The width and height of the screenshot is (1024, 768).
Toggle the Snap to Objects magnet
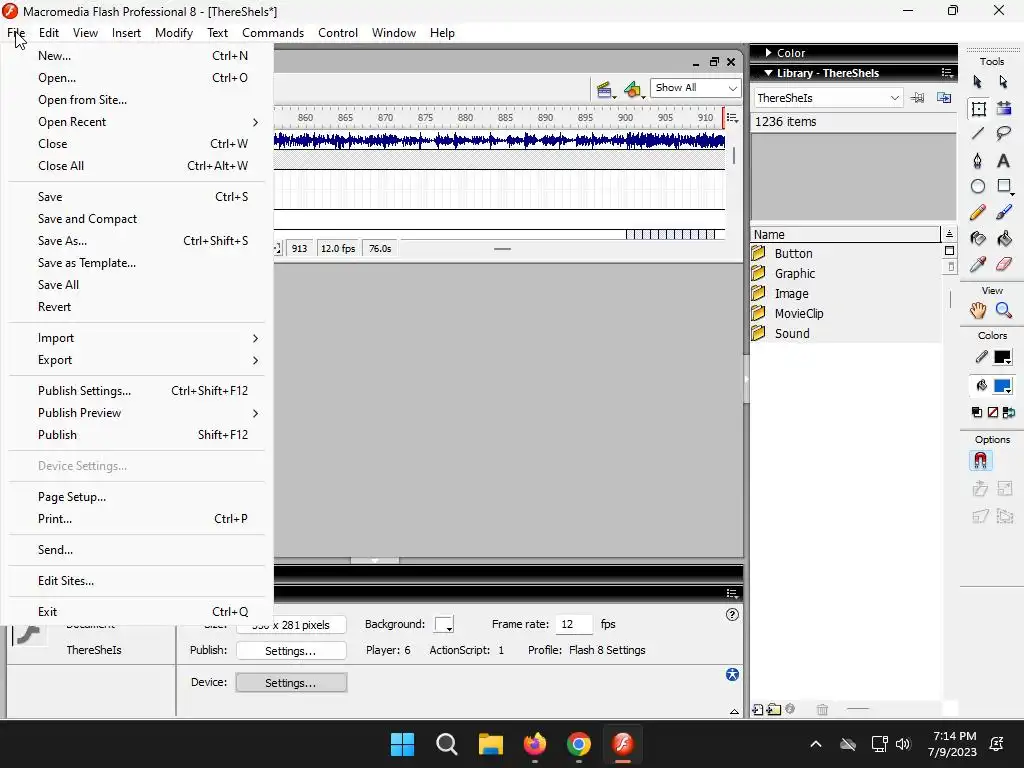coord(980,461)
